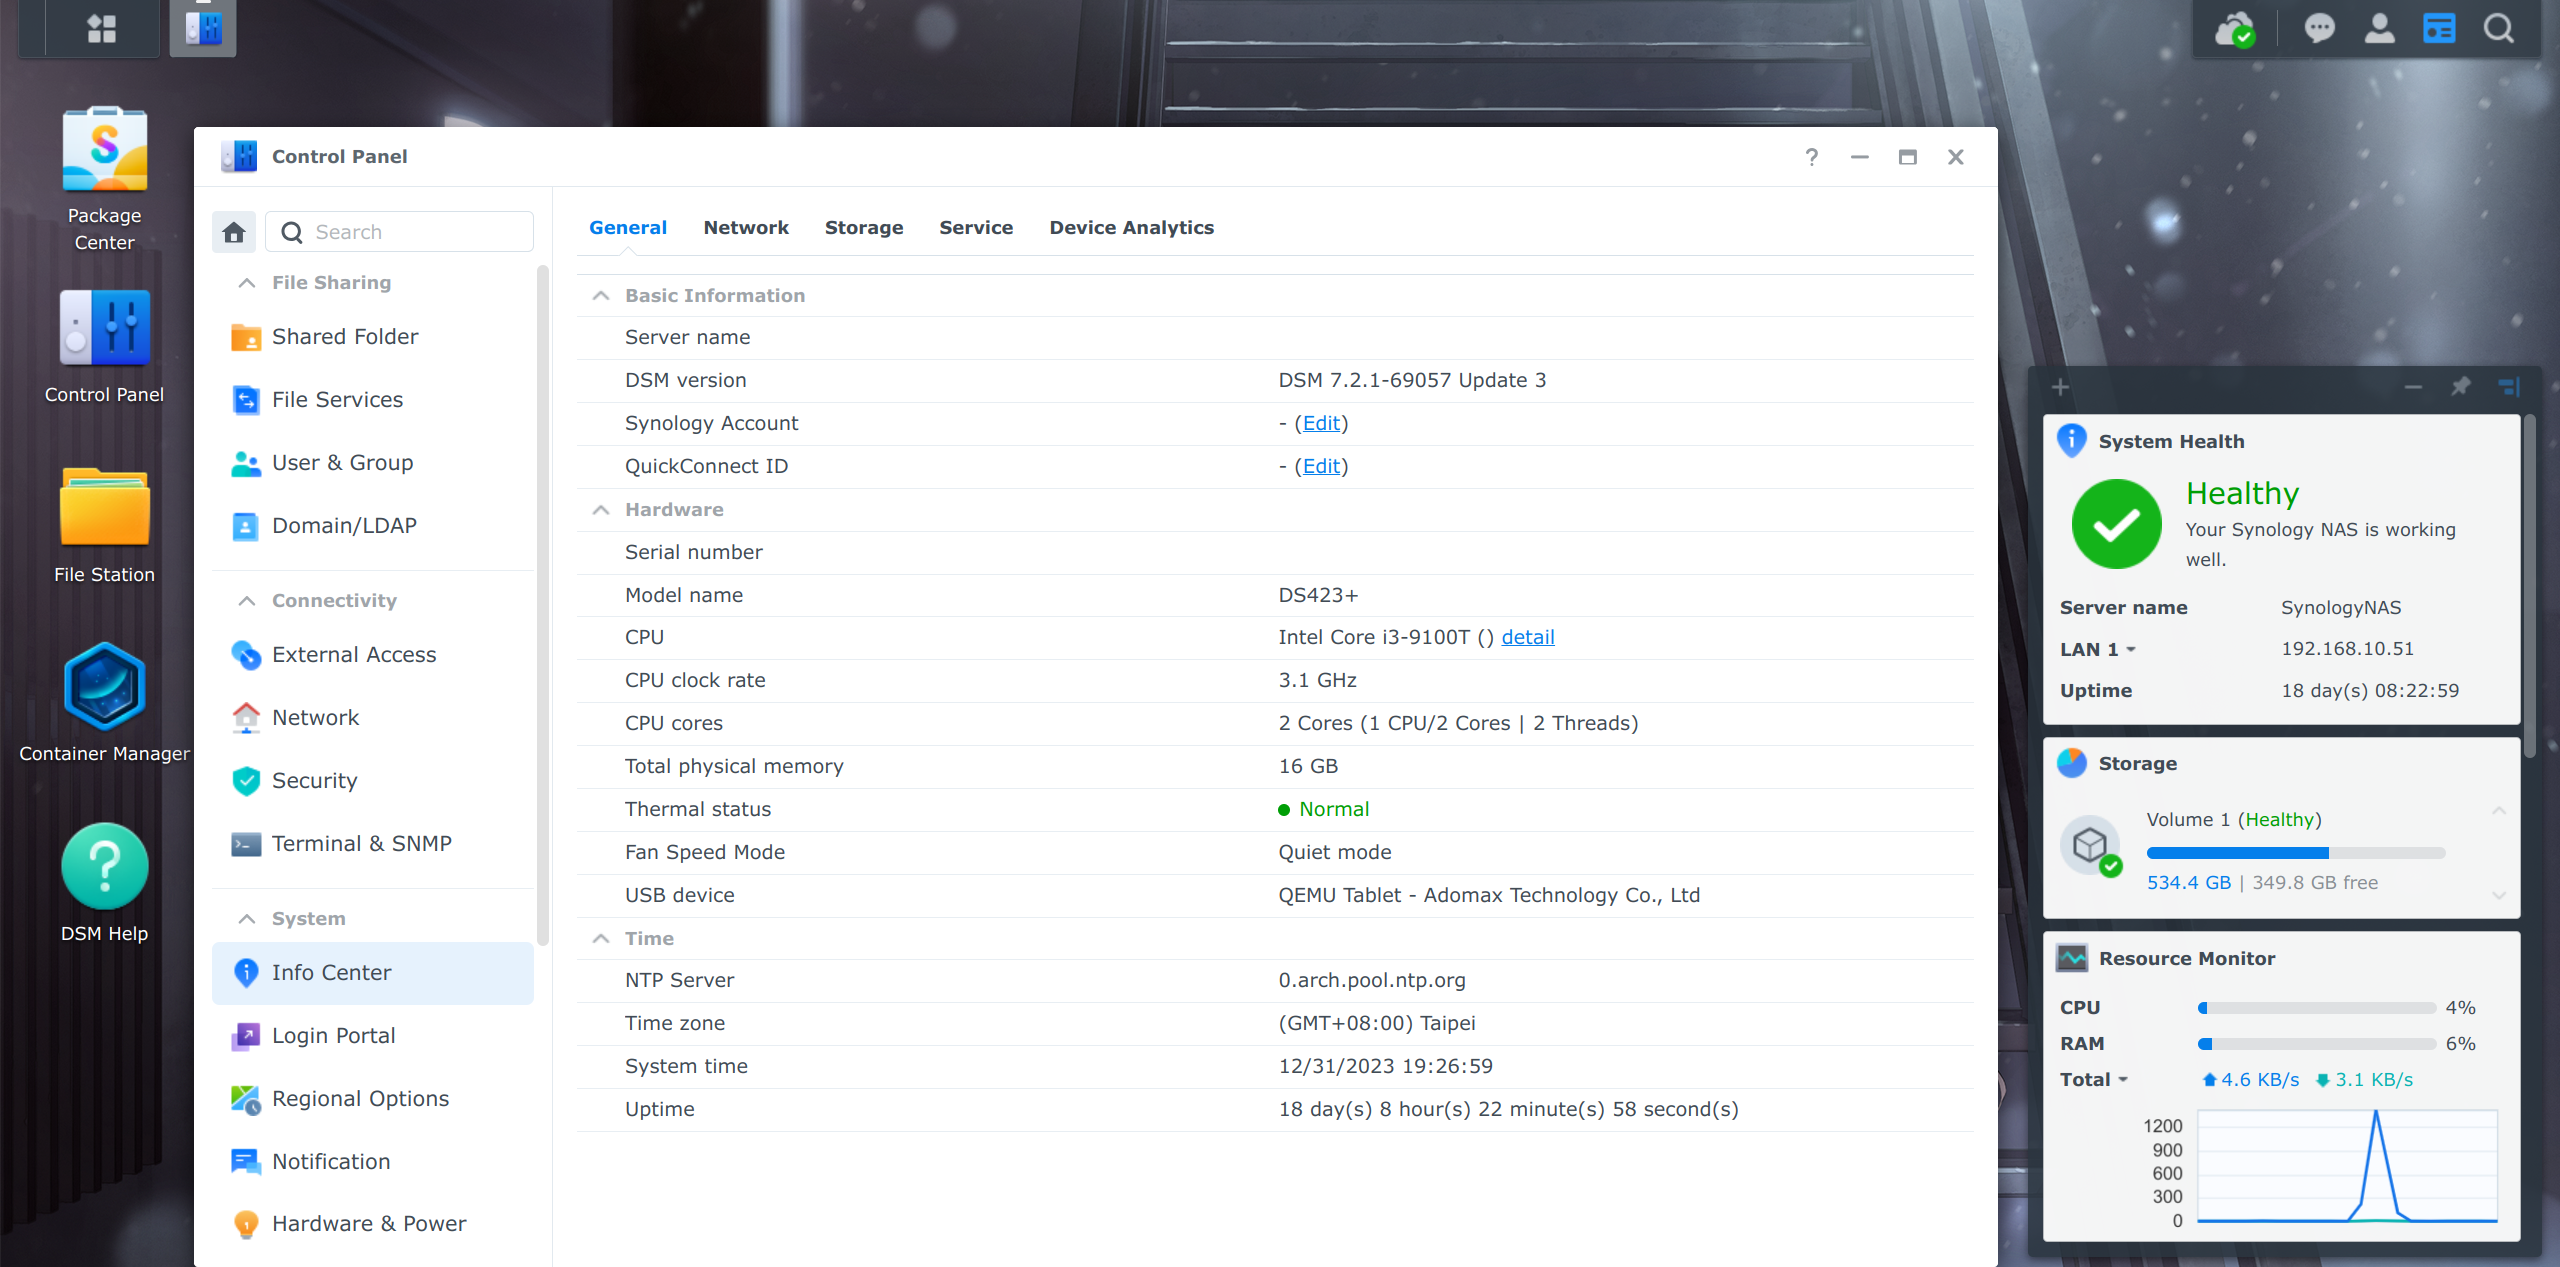Click the Control Panel home icon
This screenshot has height=1267, width=2560.
[x=234, y=232]
